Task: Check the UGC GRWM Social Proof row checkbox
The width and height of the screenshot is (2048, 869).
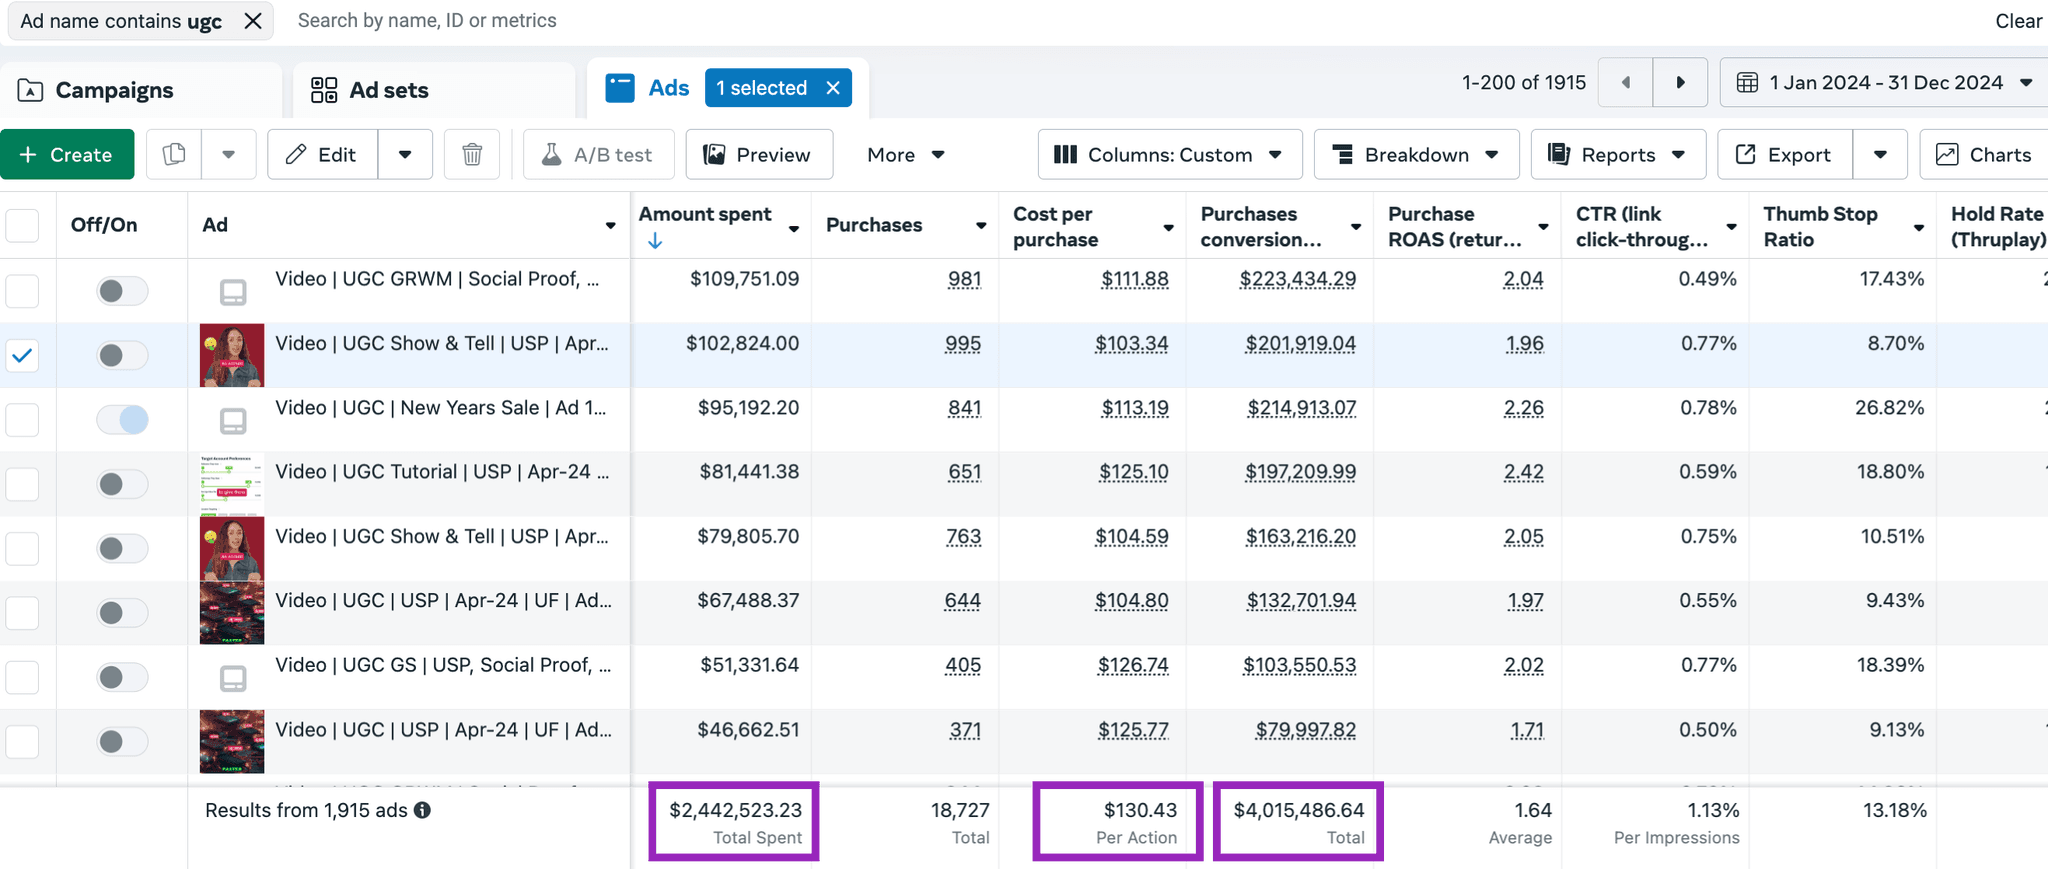Action: tap(22, 291)
